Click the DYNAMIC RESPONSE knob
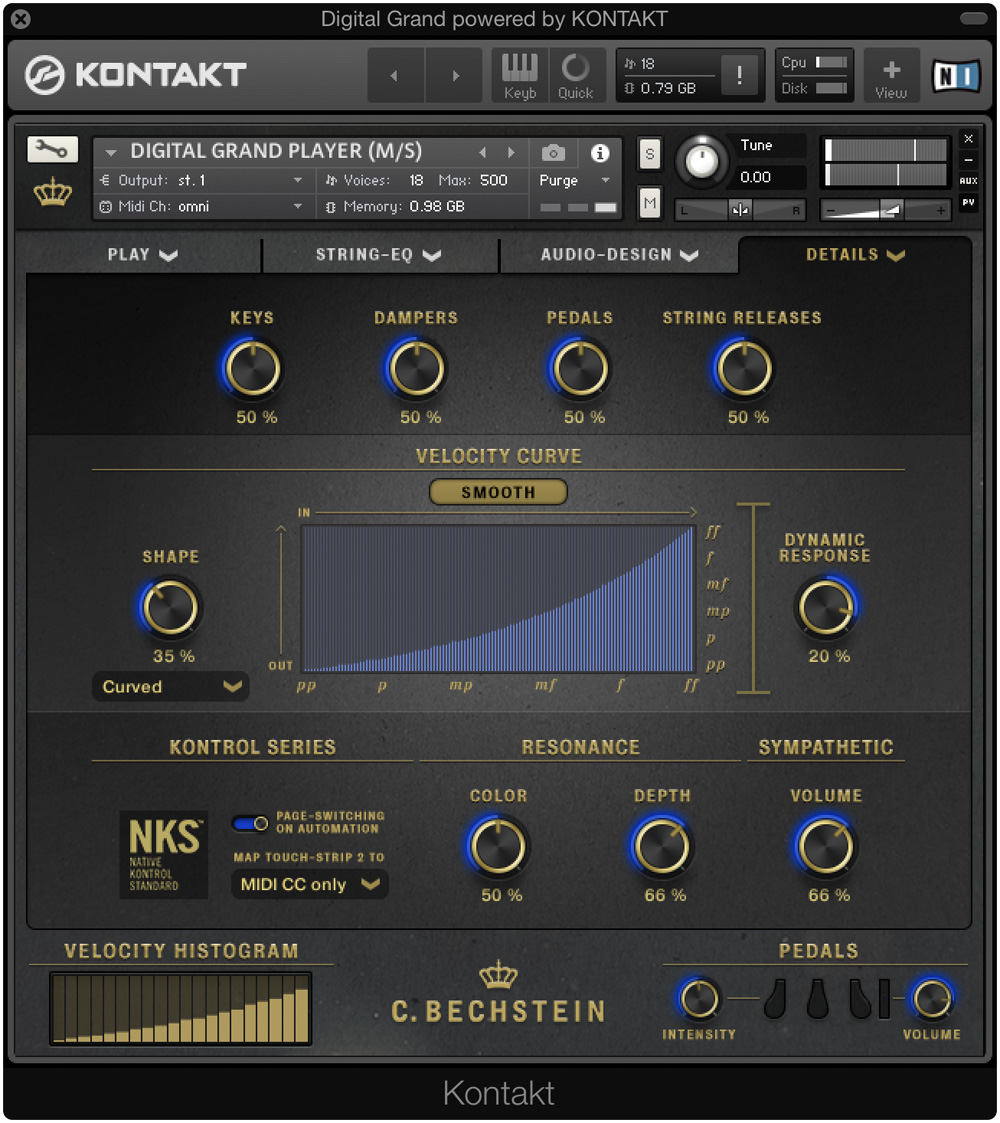The image size is (1000, 1123). (825, 608)
